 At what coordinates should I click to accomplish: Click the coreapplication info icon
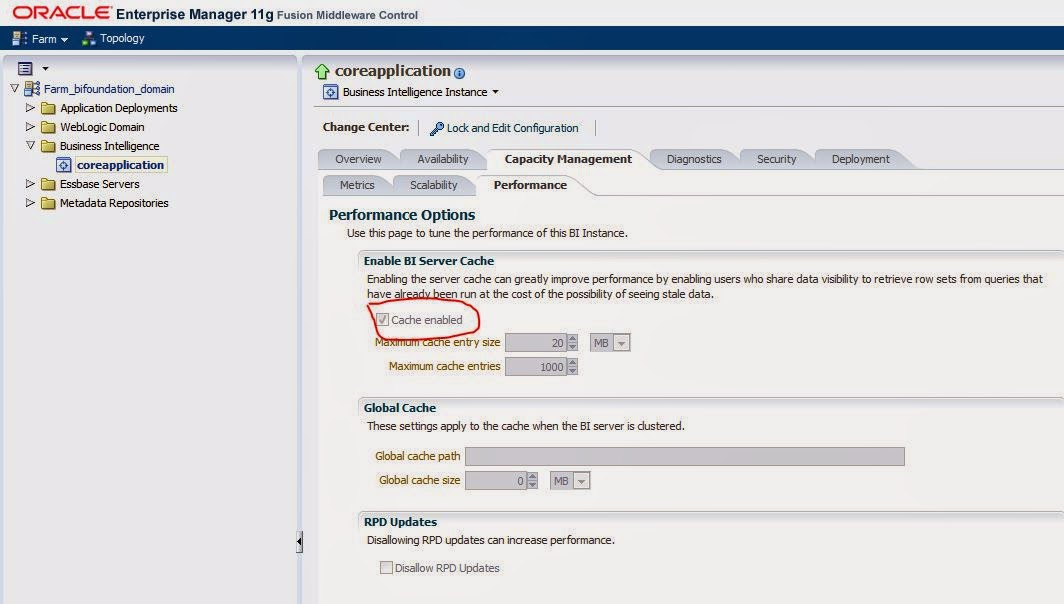[459, 73]
